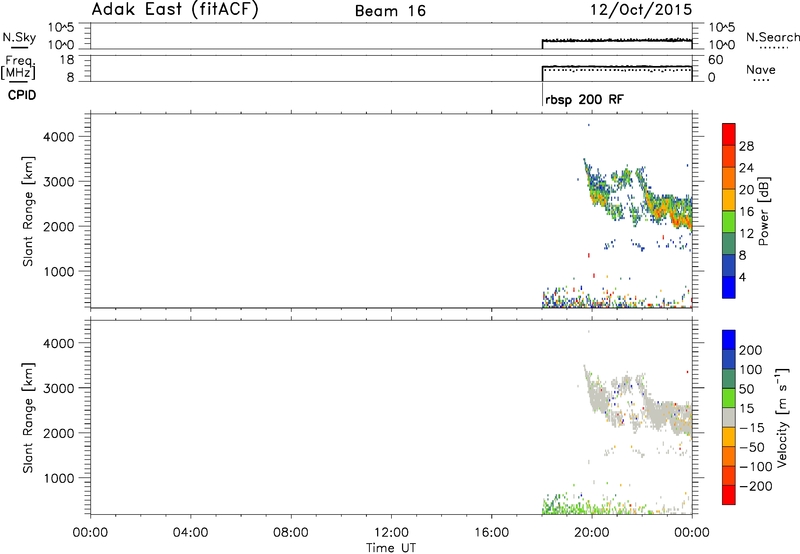Click the 'N.Search' legend label
Viewport: 800px width, 554px height.
[x=772, y=37]
